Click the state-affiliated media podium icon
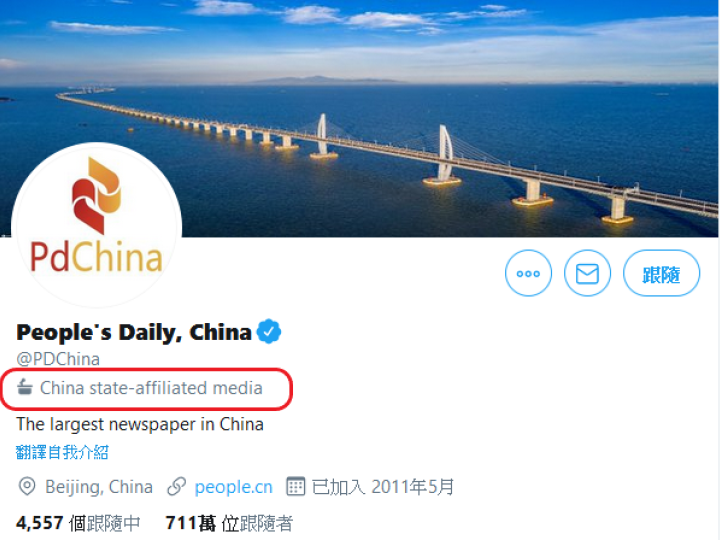This screenshot has height=540, width=720. pos(25,387)
